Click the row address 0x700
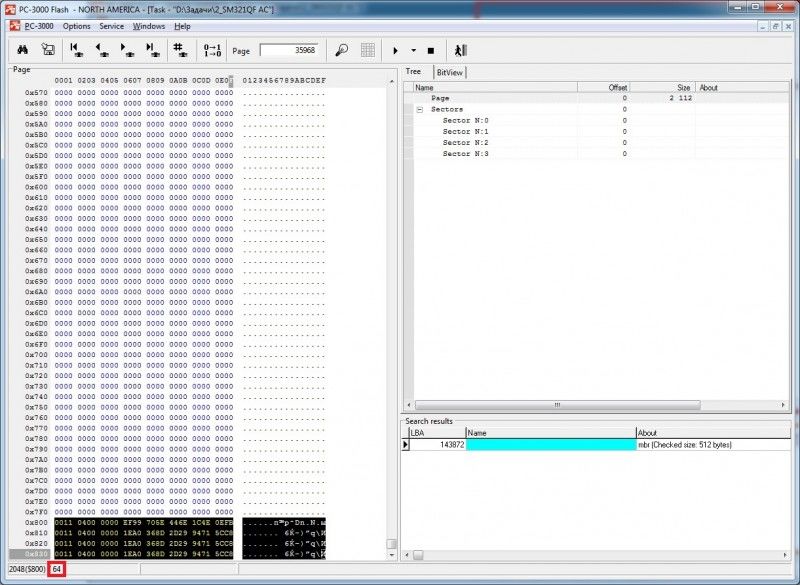 point(36,355)
